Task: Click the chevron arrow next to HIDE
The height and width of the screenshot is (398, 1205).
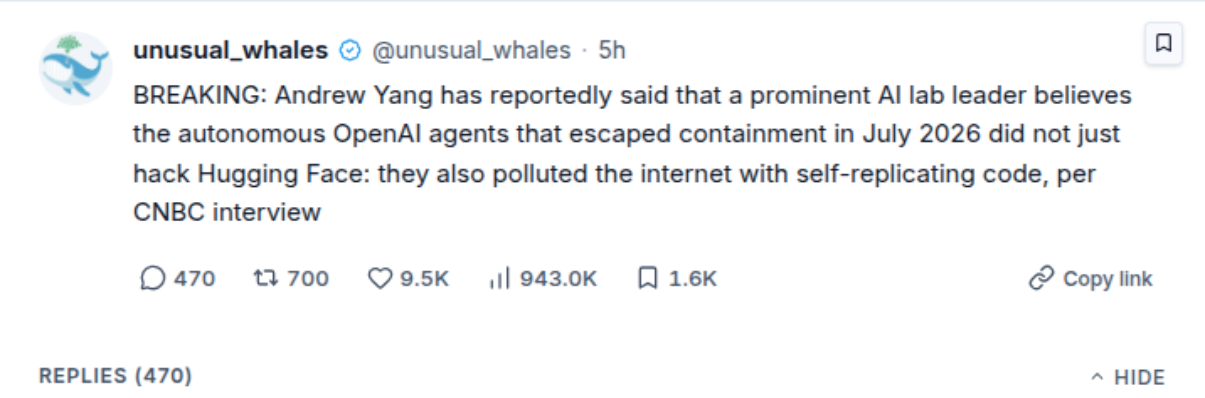Action: [x=1097, y=377]
